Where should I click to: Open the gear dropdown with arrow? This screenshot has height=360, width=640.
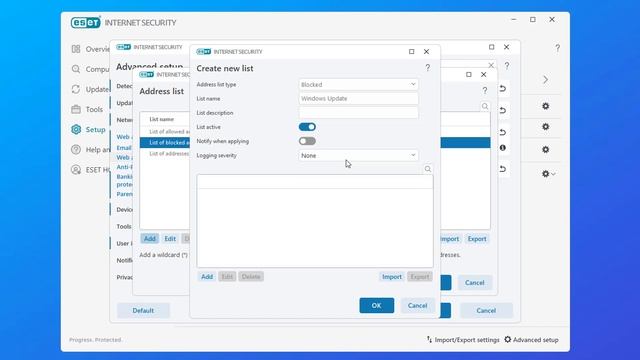pyautogui.click(x=548, y=174)
